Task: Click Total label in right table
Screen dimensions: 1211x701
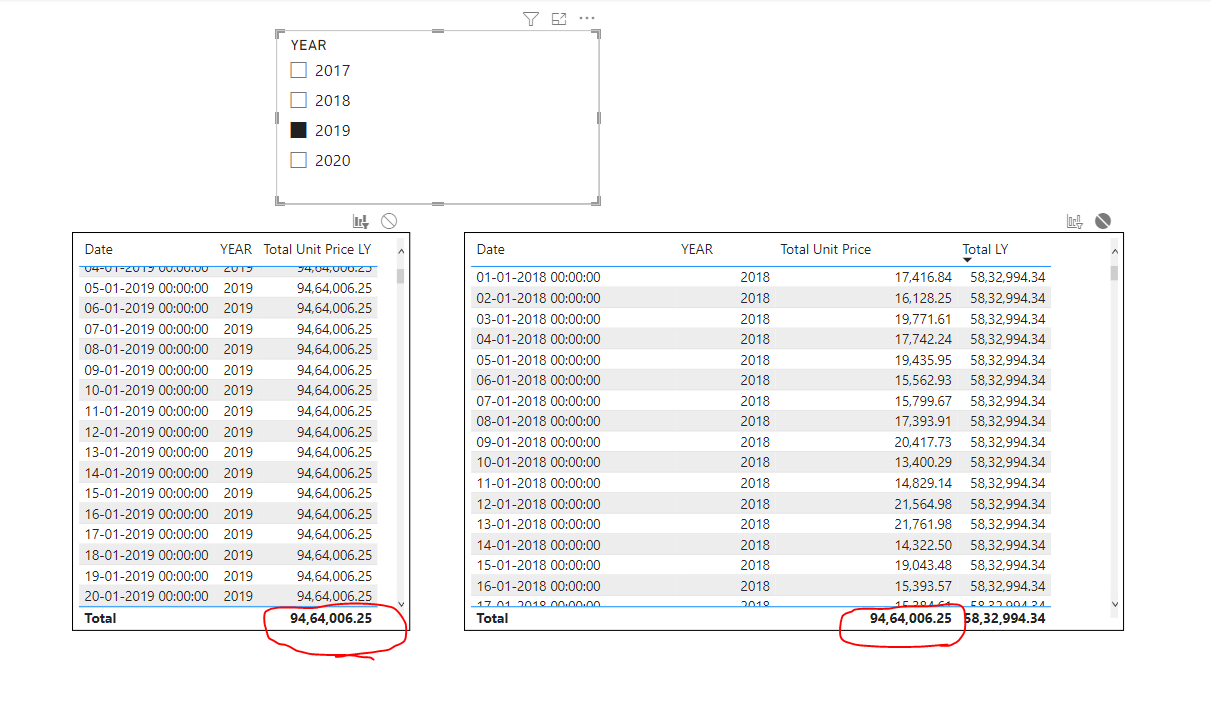Action: (x=492, y=618)
